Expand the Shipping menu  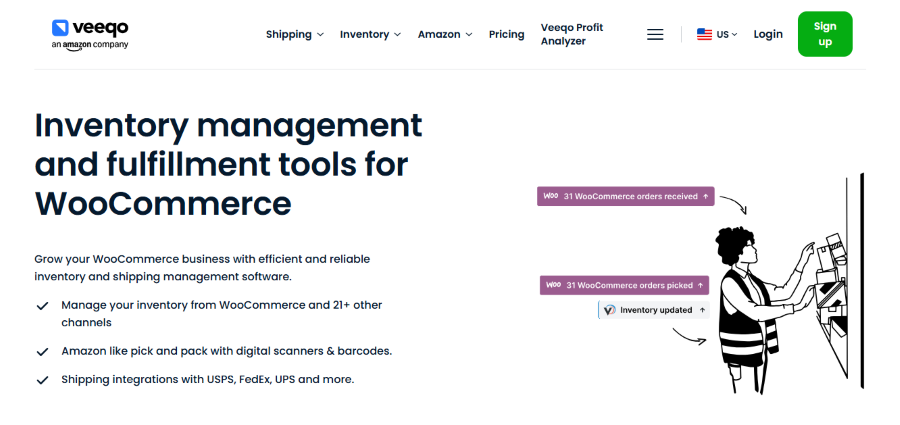coord(295,34)
